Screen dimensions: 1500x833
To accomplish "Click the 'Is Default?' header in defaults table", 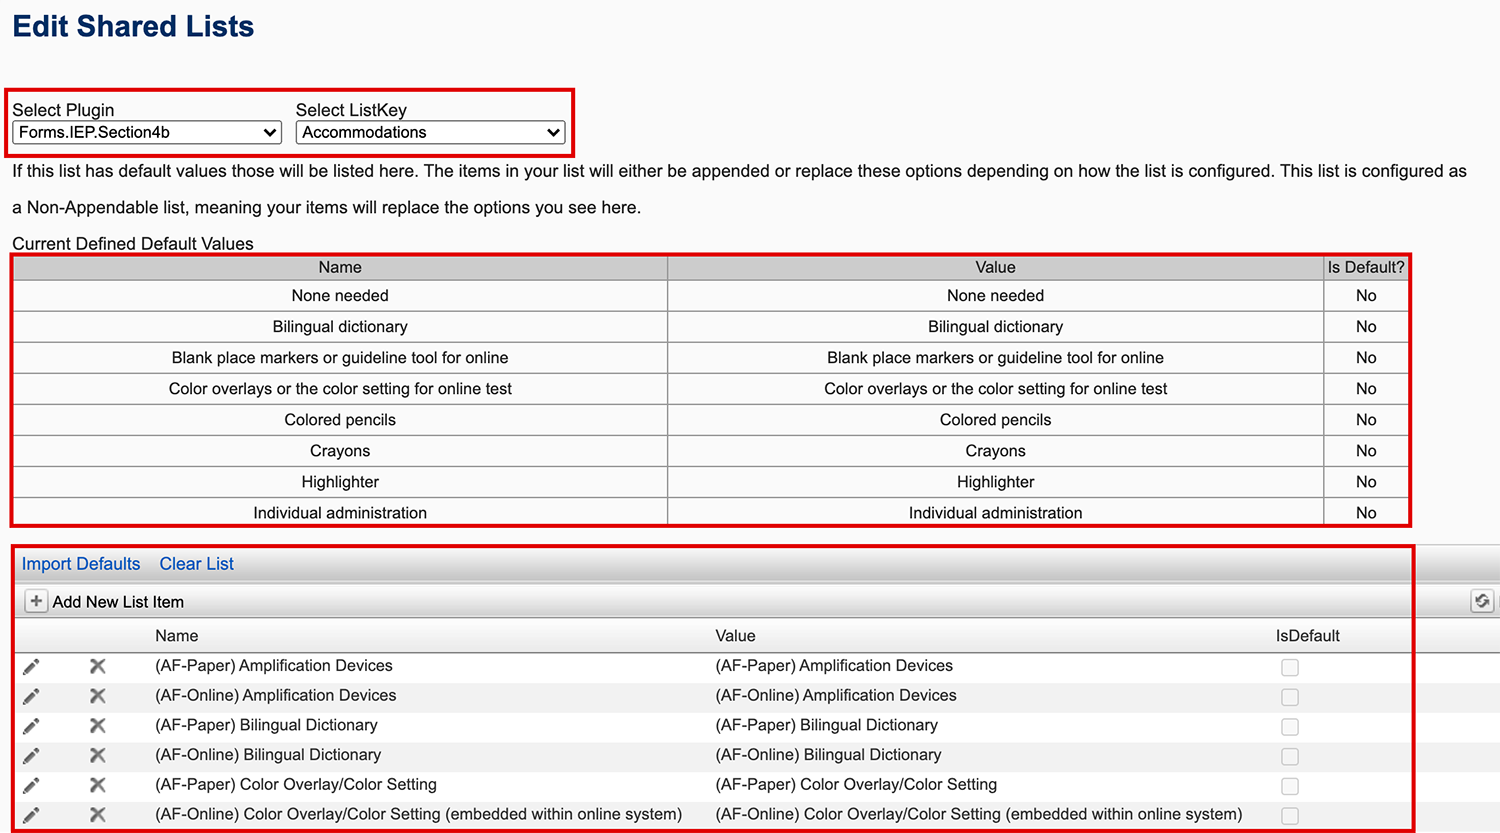I will pyautogui.click(x=1366, y=267).
